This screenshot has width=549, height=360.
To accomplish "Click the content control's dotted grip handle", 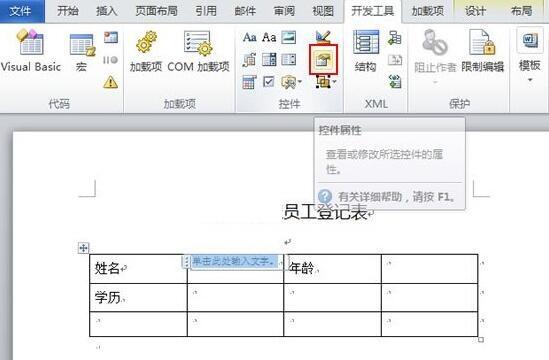I will 187,261.
